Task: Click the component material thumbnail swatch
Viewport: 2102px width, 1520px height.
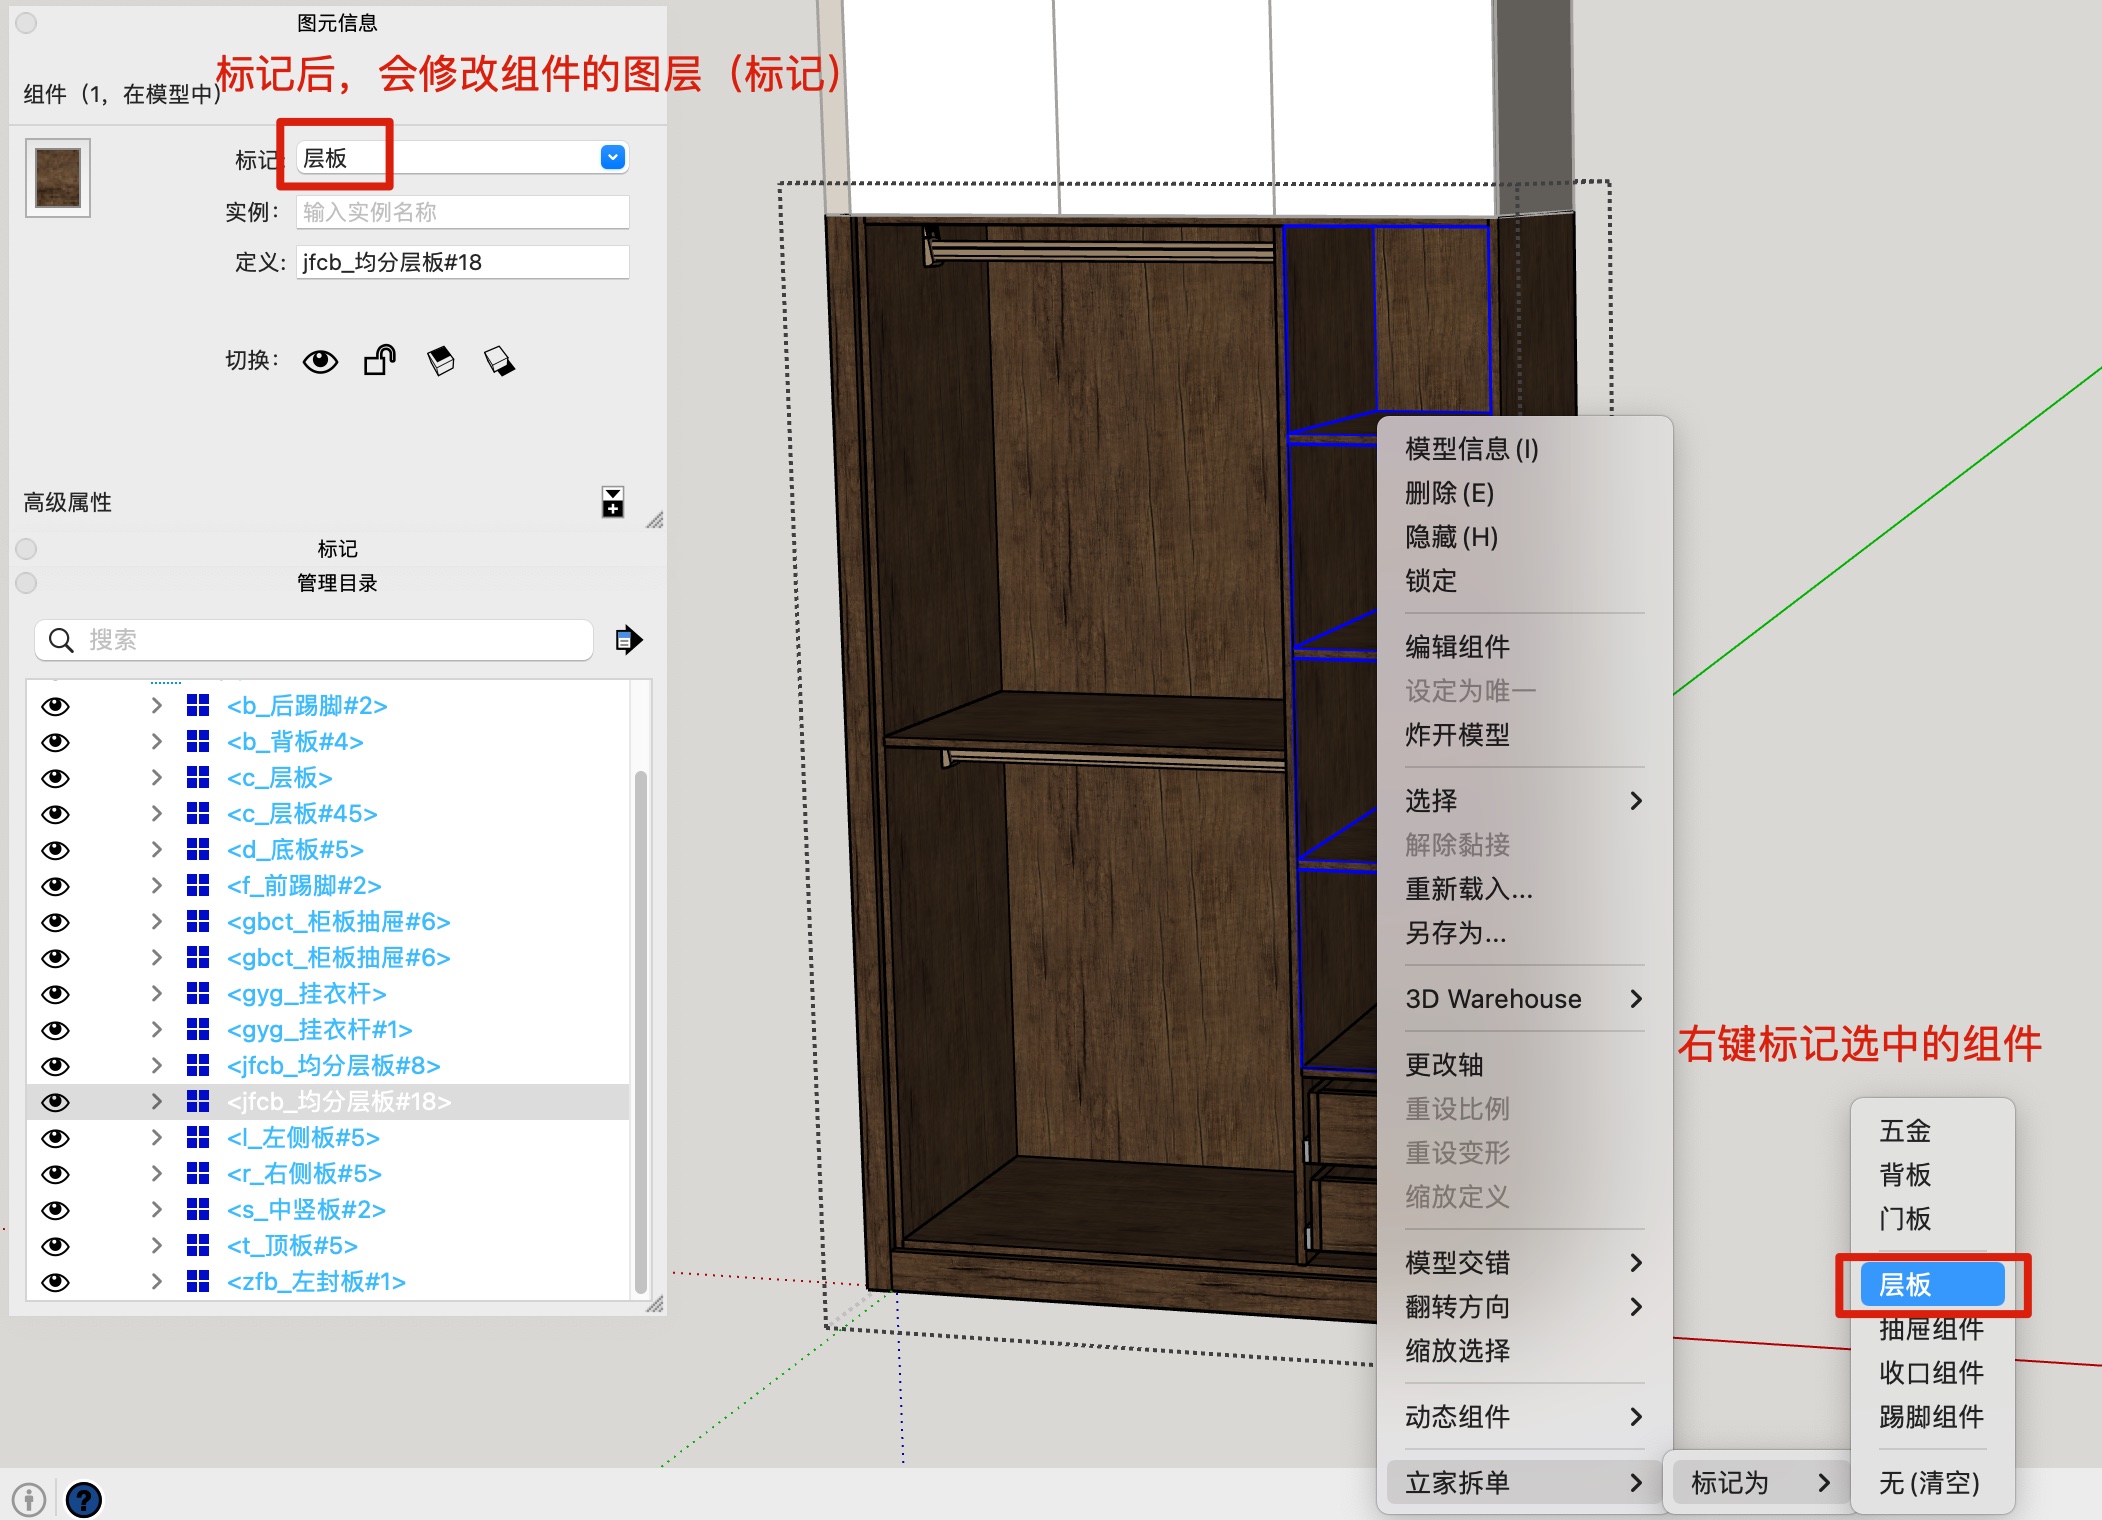Action: pyautogui.click(x=58, y=178)
